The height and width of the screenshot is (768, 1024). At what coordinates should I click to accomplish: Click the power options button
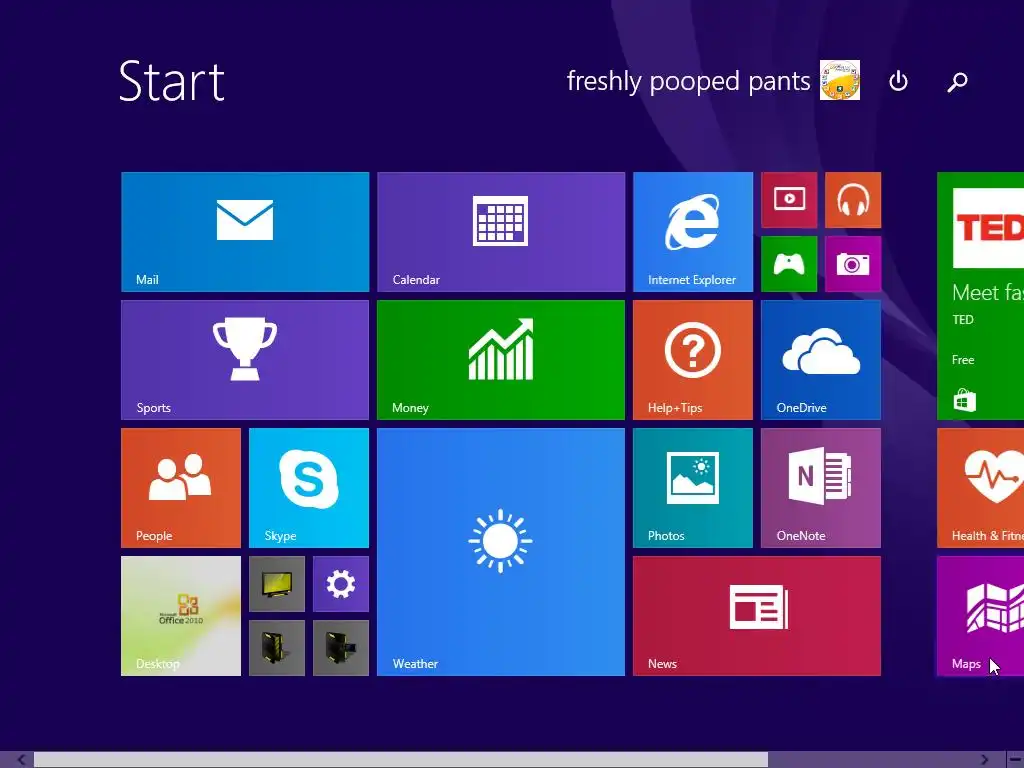tap(899, 81)
